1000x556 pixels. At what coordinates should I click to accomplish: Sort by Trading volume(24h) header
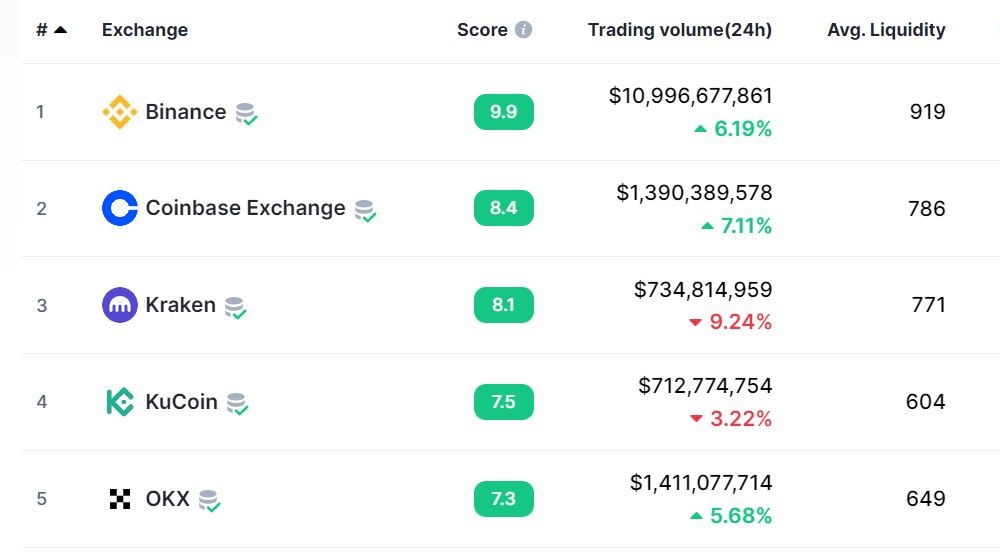tap(679, 30)
